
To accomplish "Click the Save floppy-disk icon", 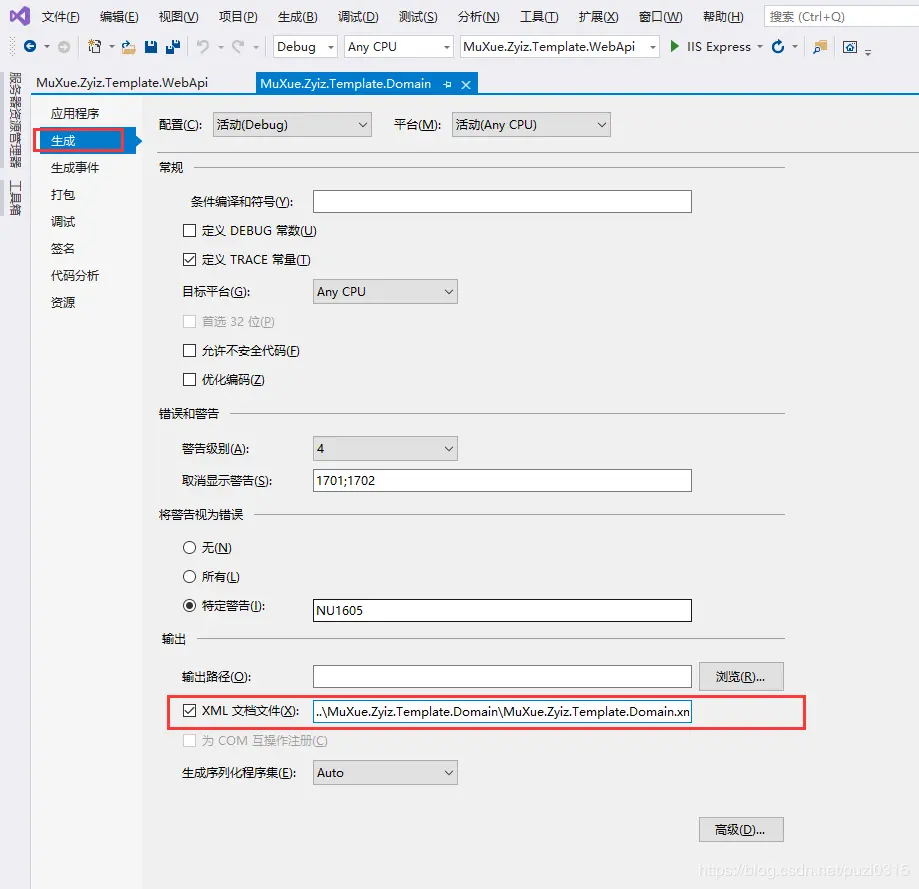I will 151,47.
